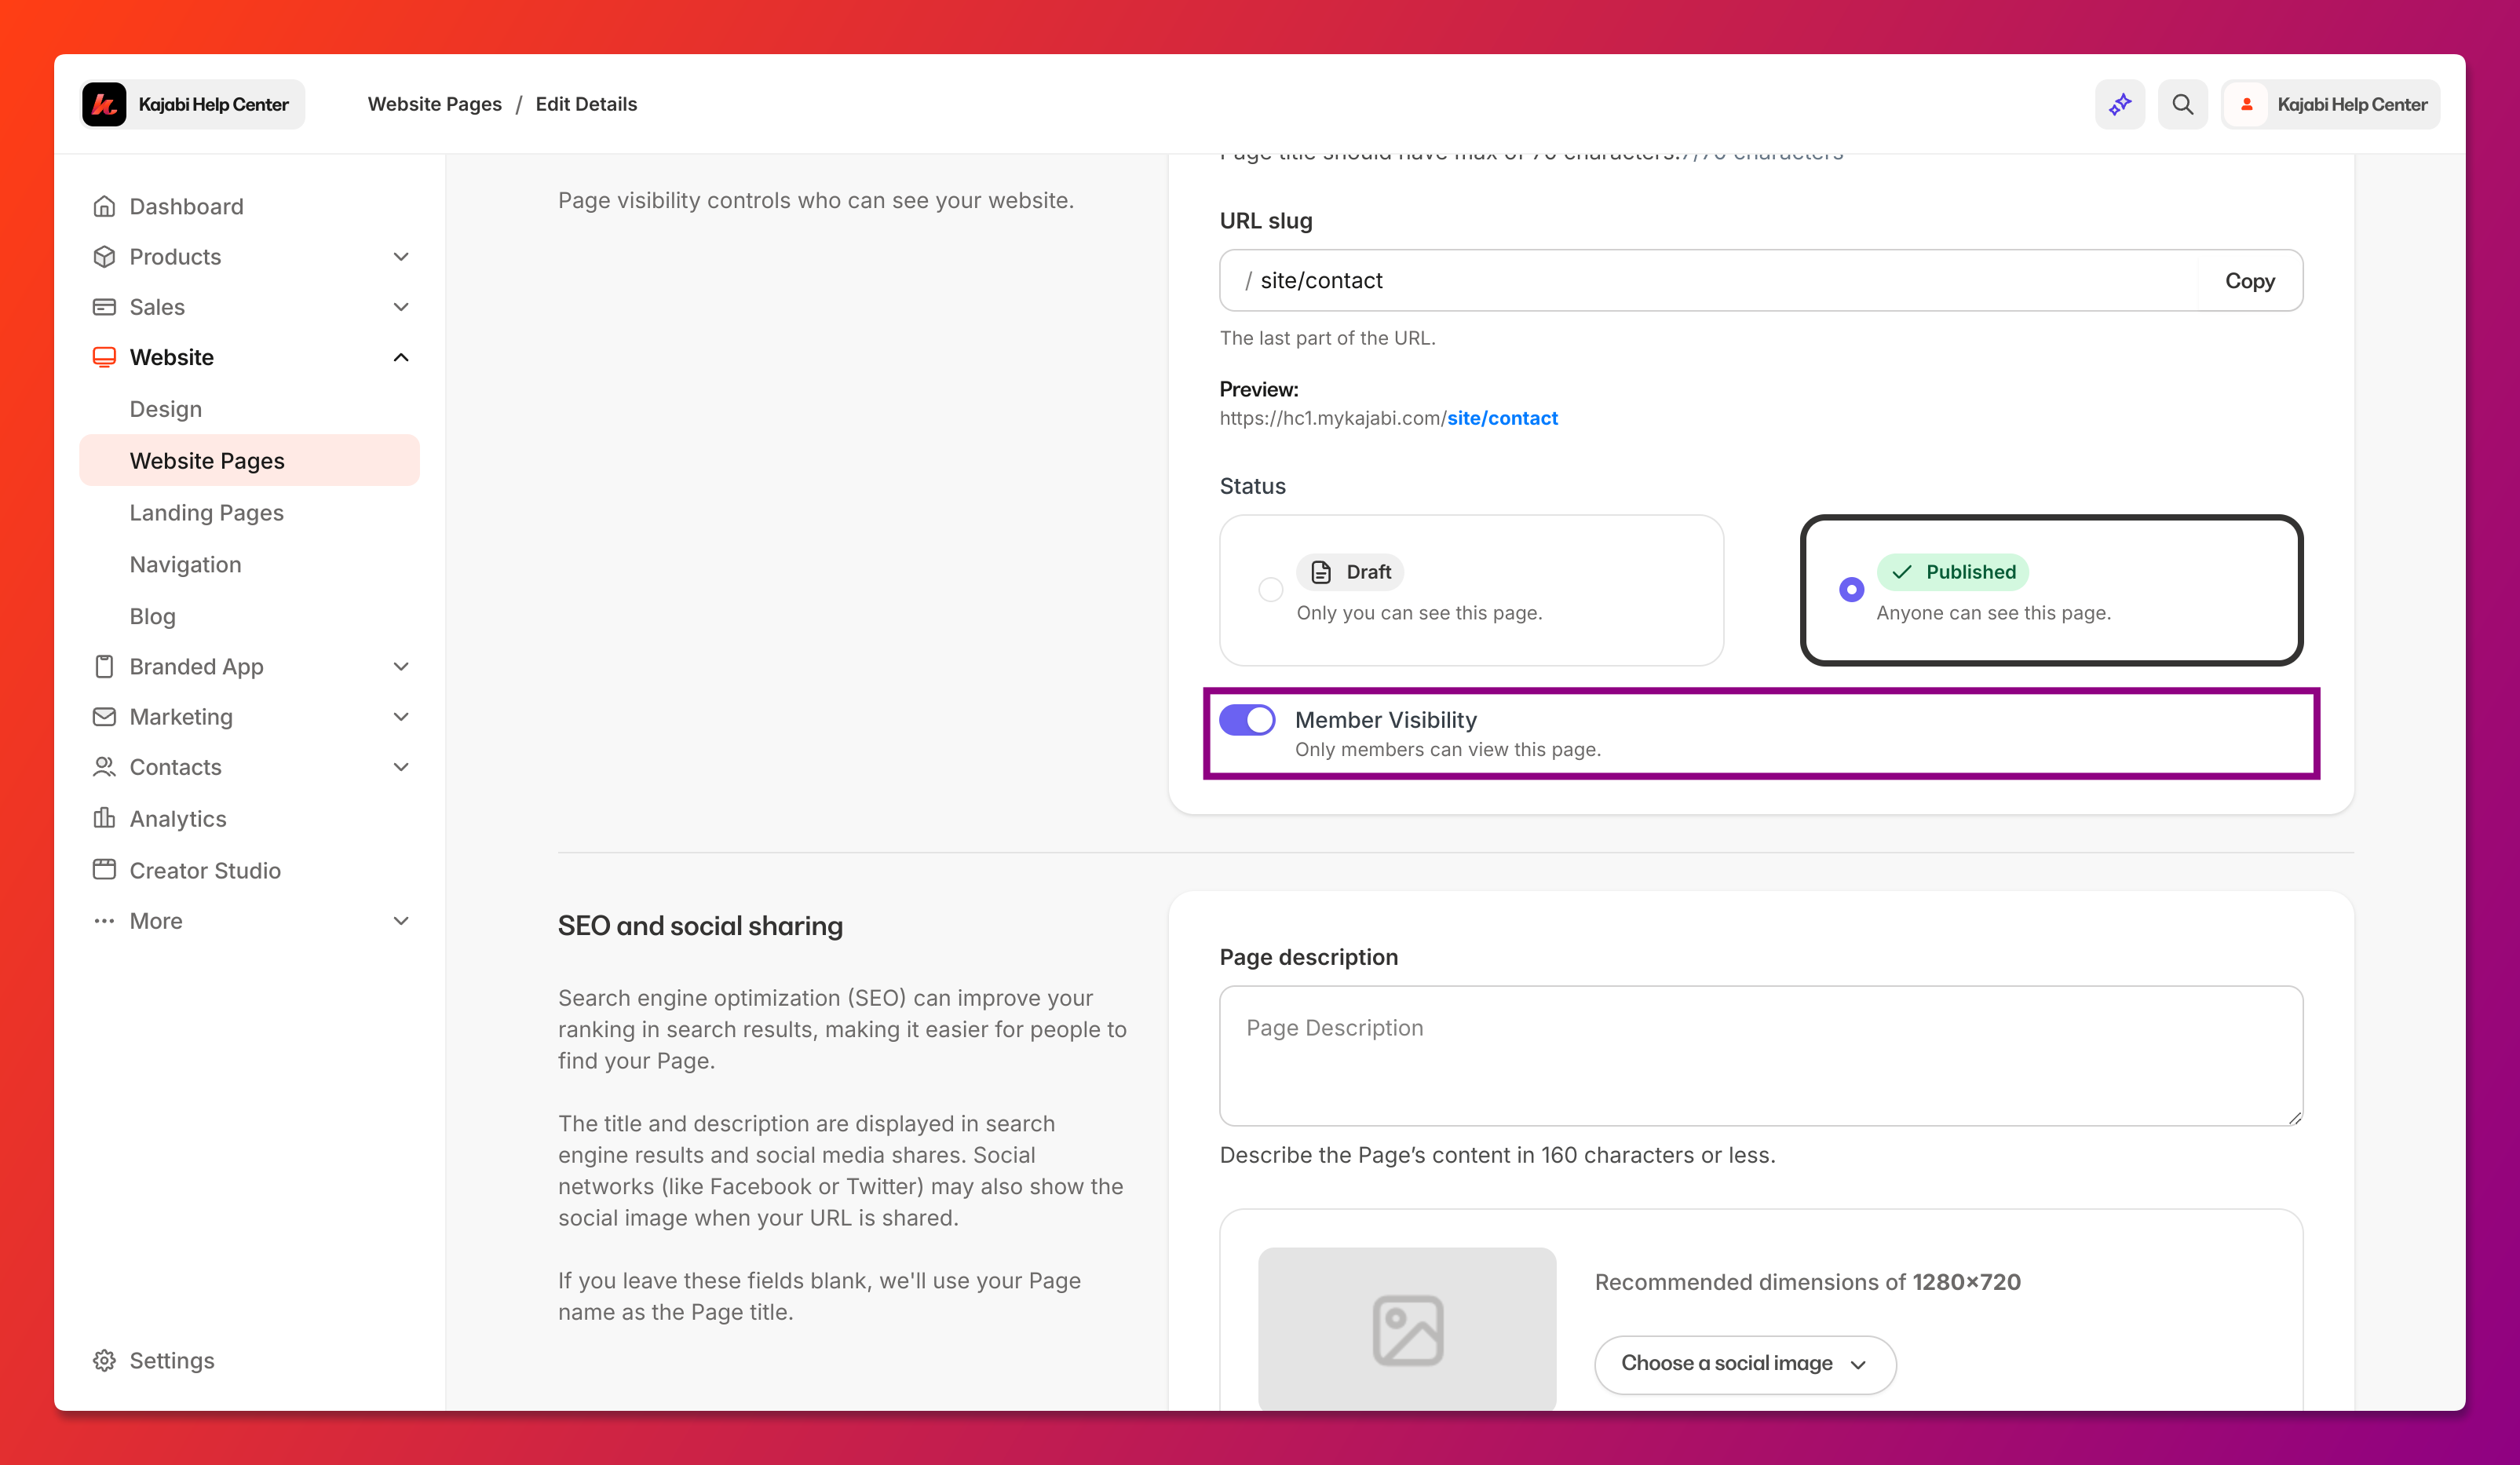Open the AI assistant sparkle icon
Screen dimensions: 2520x1465
tap(2120, 104)
